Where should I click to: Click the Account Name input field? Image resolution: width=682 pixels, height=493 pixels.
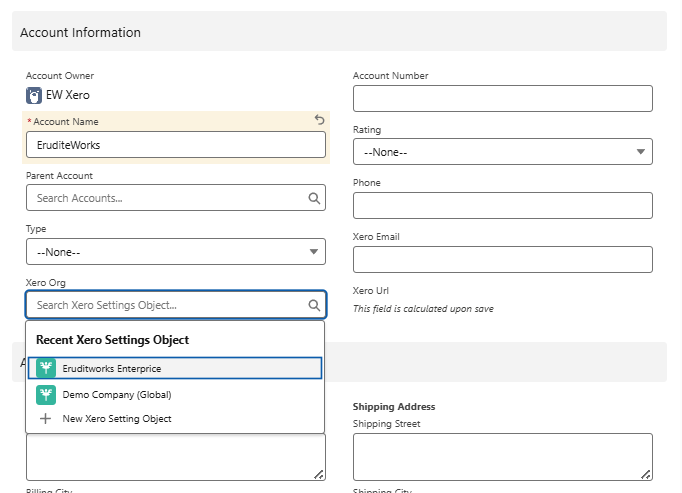coord(176,145)
